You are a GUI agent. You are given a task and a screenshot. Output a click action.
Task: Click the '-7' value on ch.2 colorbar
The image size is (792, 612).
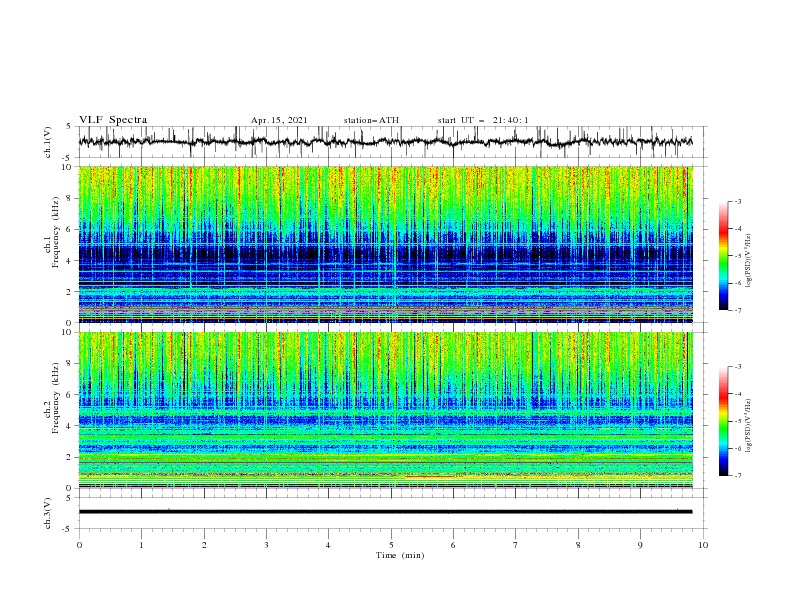738,476
